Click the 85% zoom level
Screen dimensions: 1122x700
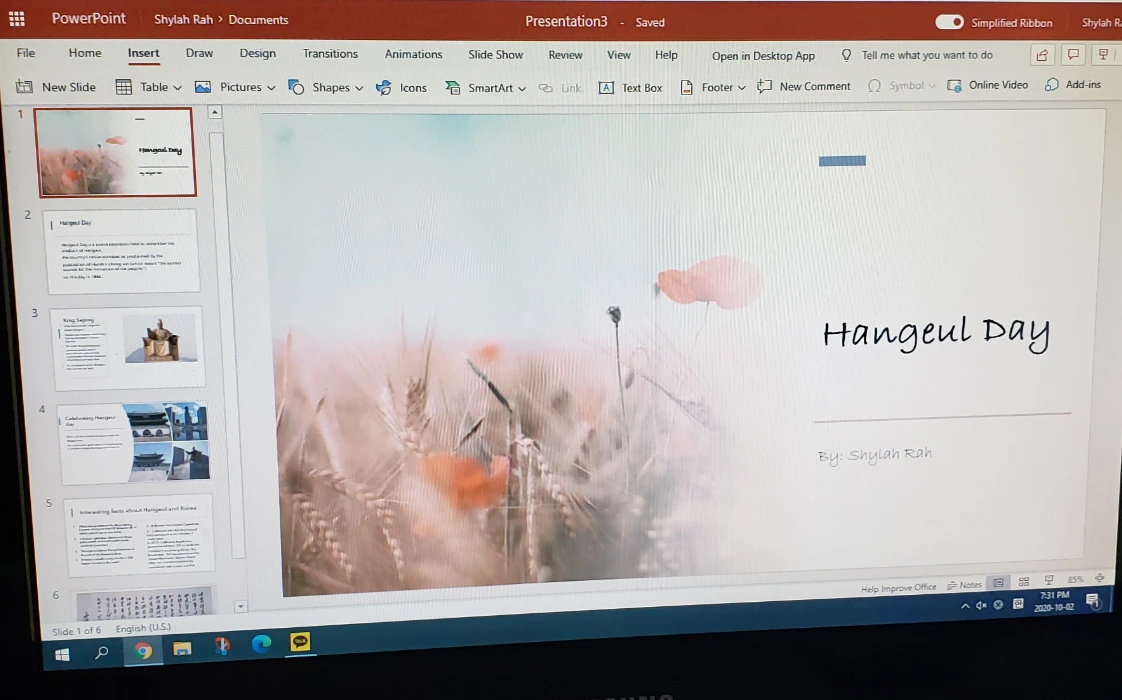[1075, 579]
